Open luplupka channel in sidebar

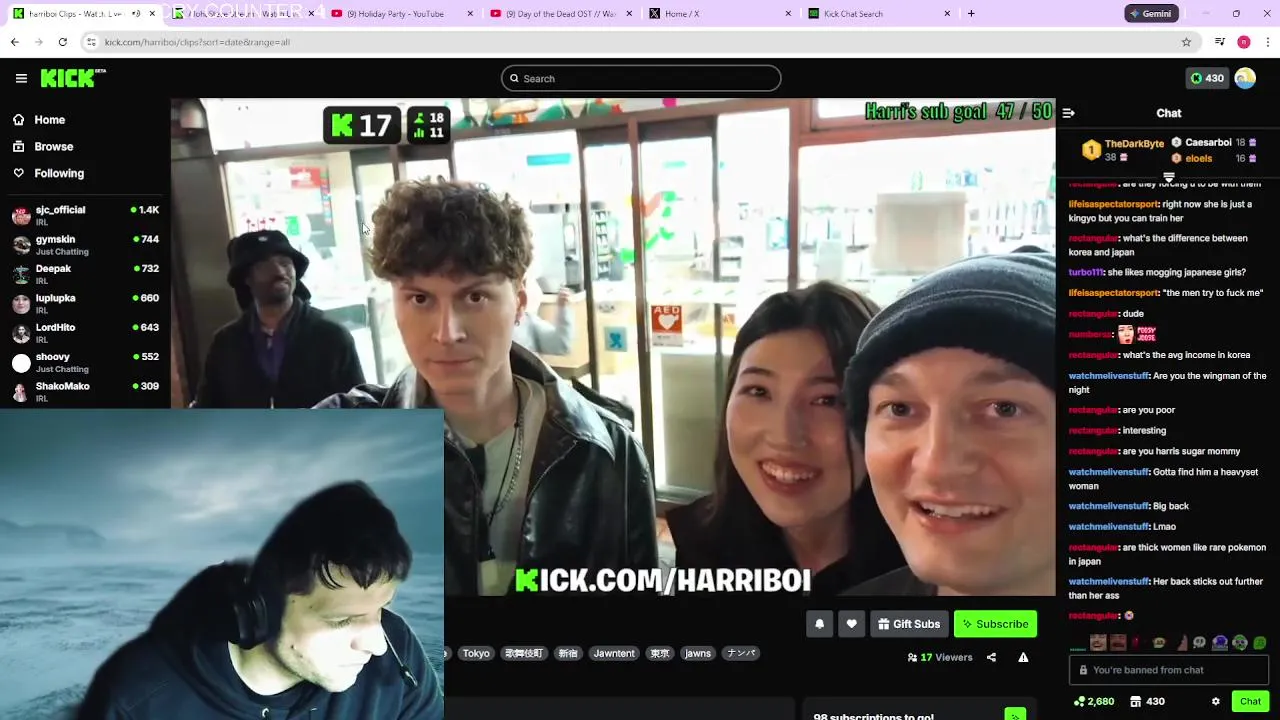pos(85,303)
